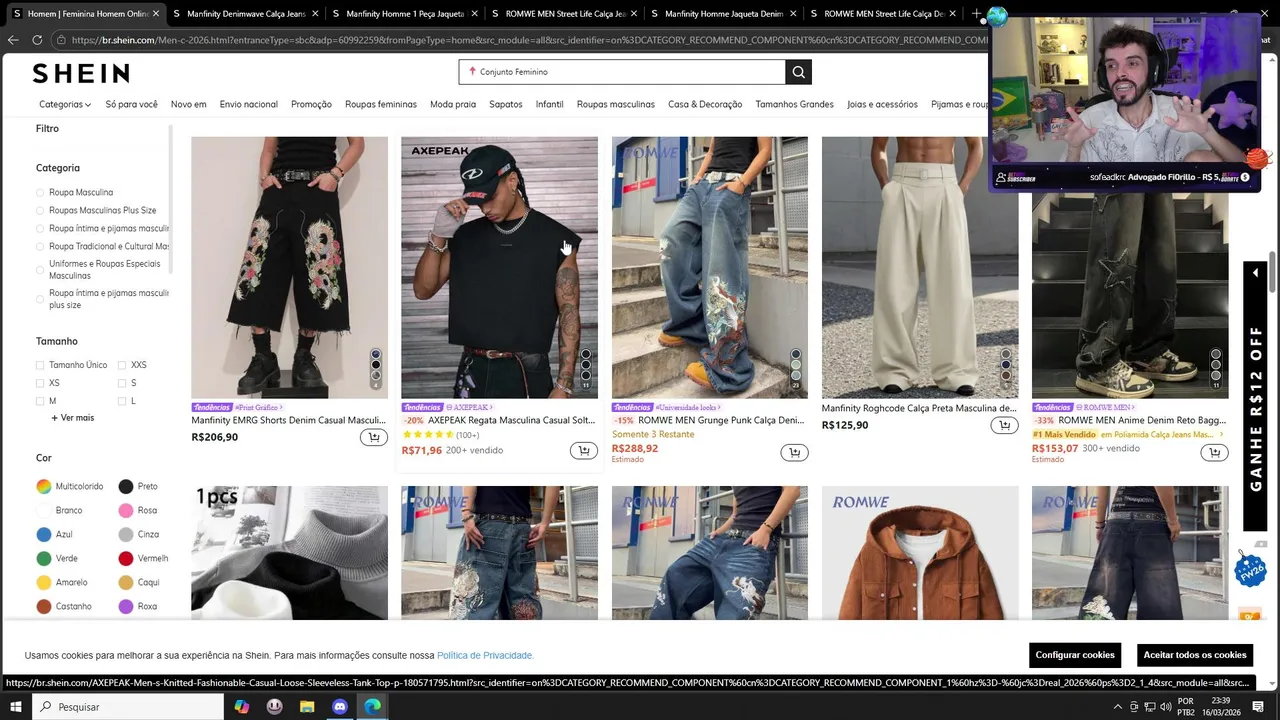Viewport: 1280px width, 720px height.
Task: Click the FW26 floating badge
Action: coord(1250,570)
